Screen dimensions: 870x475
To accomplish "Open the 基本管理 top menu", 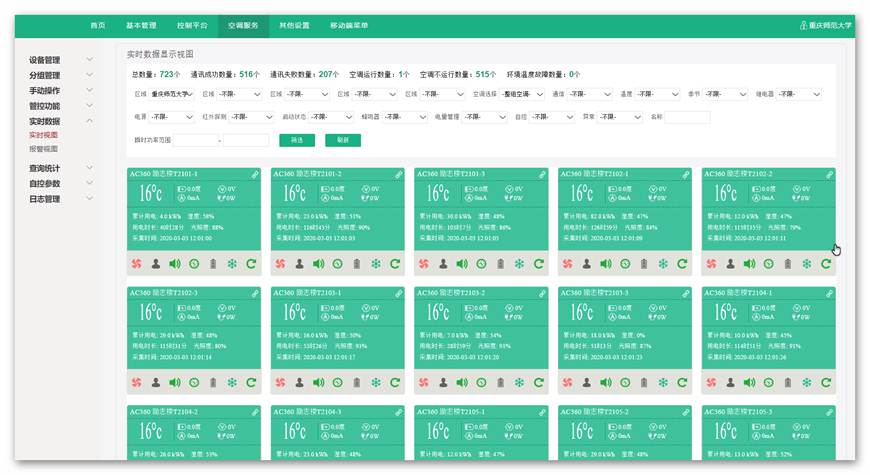I will click(x=141, y=26).
